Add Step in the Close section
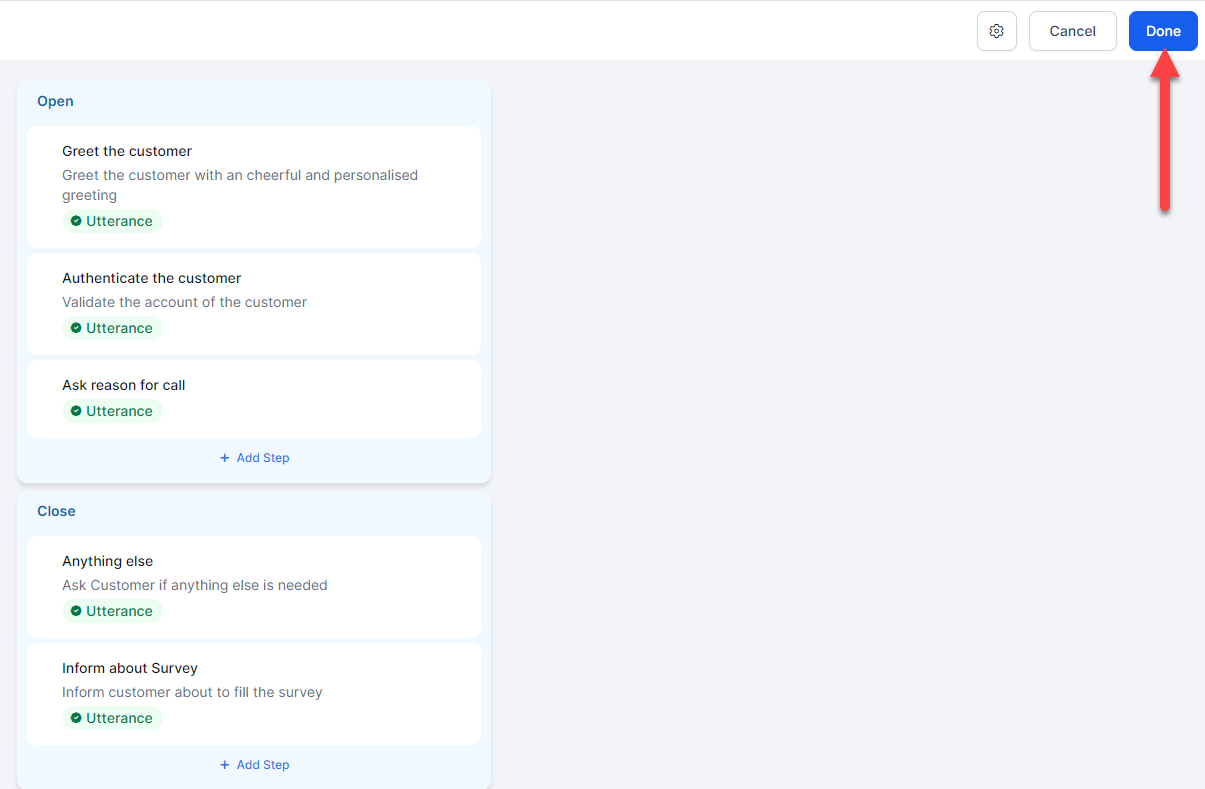Image resolution: width=1205 pixels, height=789 pixels. click(x=254, y=765)
